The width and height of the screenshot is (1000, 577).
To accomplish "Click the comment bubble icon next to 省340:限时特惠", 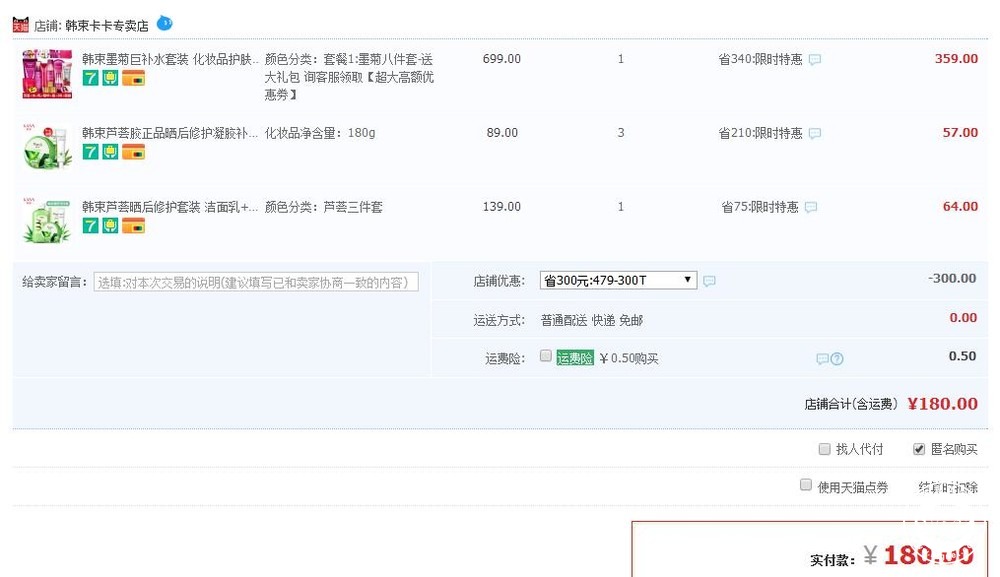I will [814, 60].
